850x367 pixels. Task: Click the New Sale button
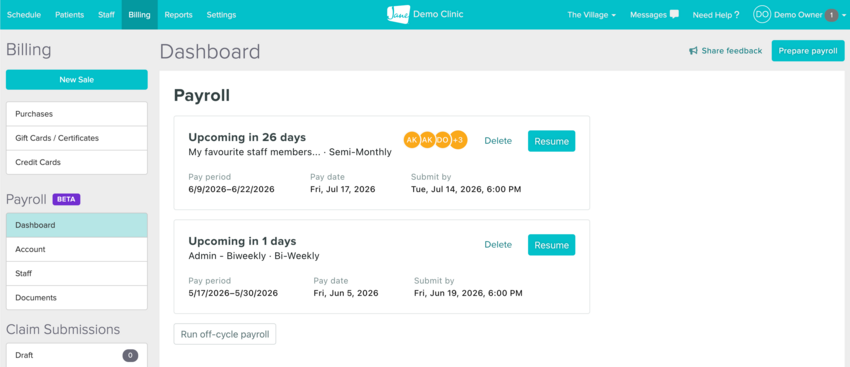pos(76,80)
